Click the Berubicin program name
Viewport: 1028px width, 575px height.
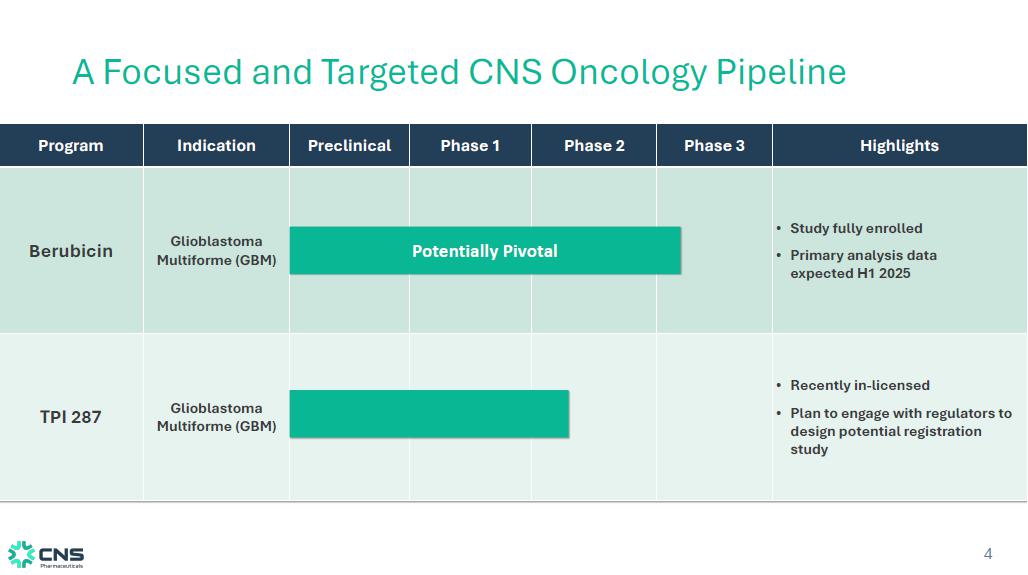(71, 251)
